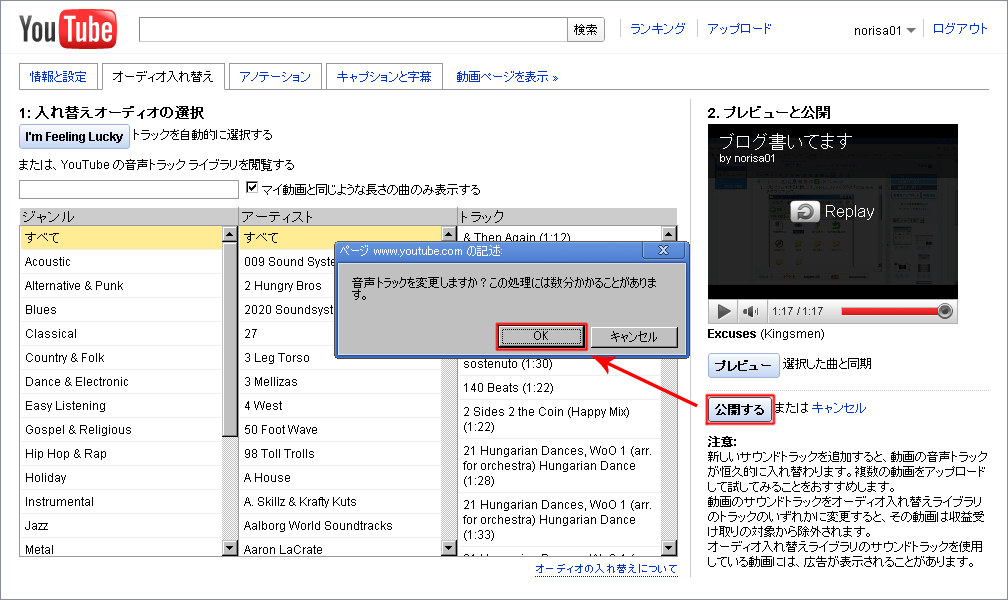The height and width of the screenshot is (600, 1008).
Task: Select the artist 3 Mellizas
Action: tap(341, 381)
